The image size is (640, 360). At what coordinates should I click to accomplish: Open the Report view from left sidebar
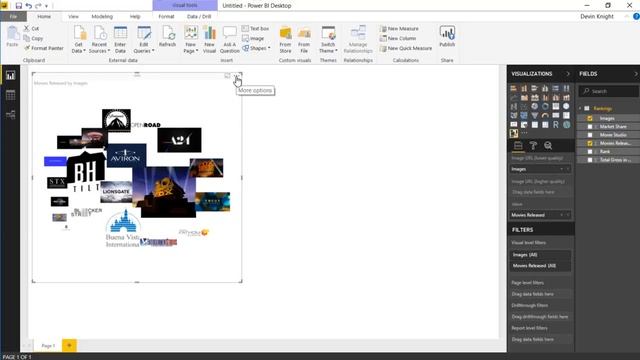(x=10, y=75)
